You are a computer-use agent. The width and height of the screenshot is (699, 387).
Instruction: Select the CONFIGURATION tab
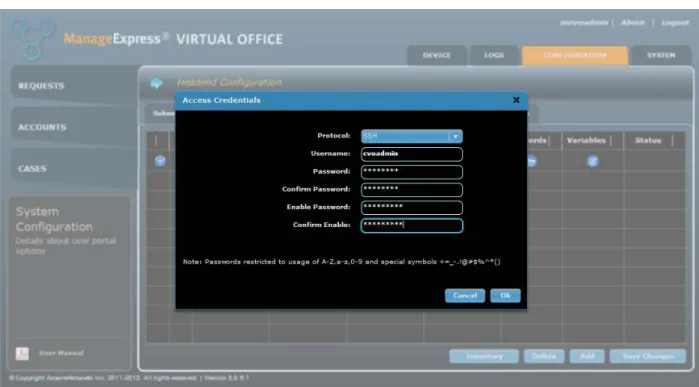coord(575,55)
